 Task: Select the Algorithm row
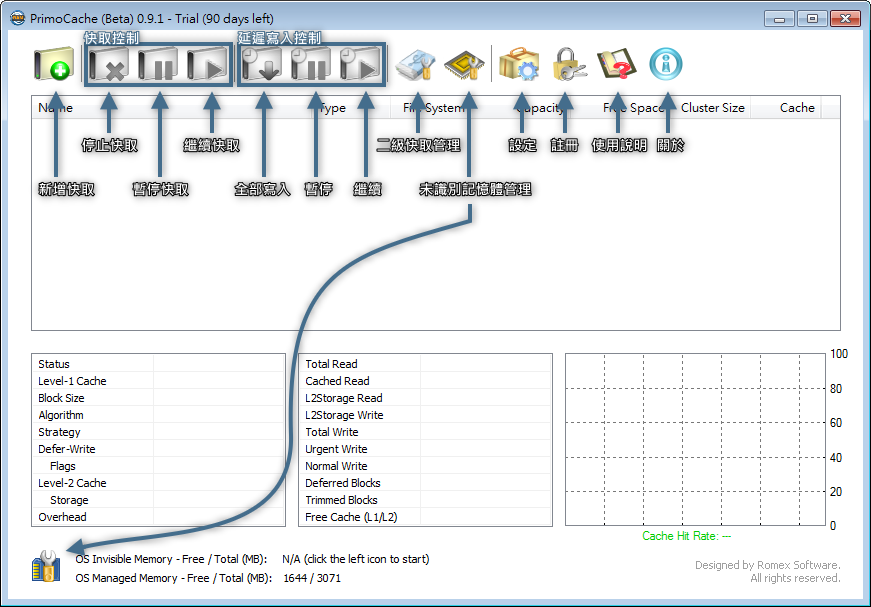[158, 415]
